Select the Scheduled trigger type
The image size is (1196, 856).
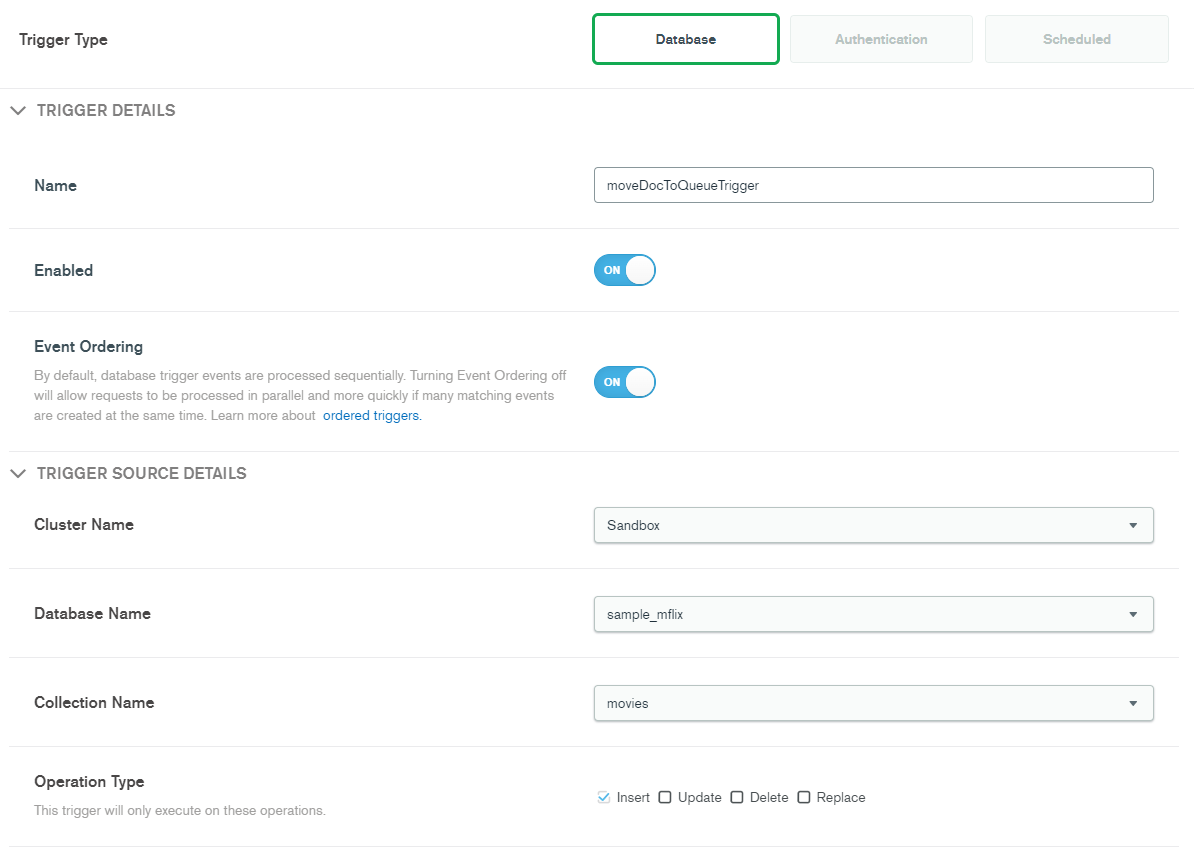pos(1076,39)
